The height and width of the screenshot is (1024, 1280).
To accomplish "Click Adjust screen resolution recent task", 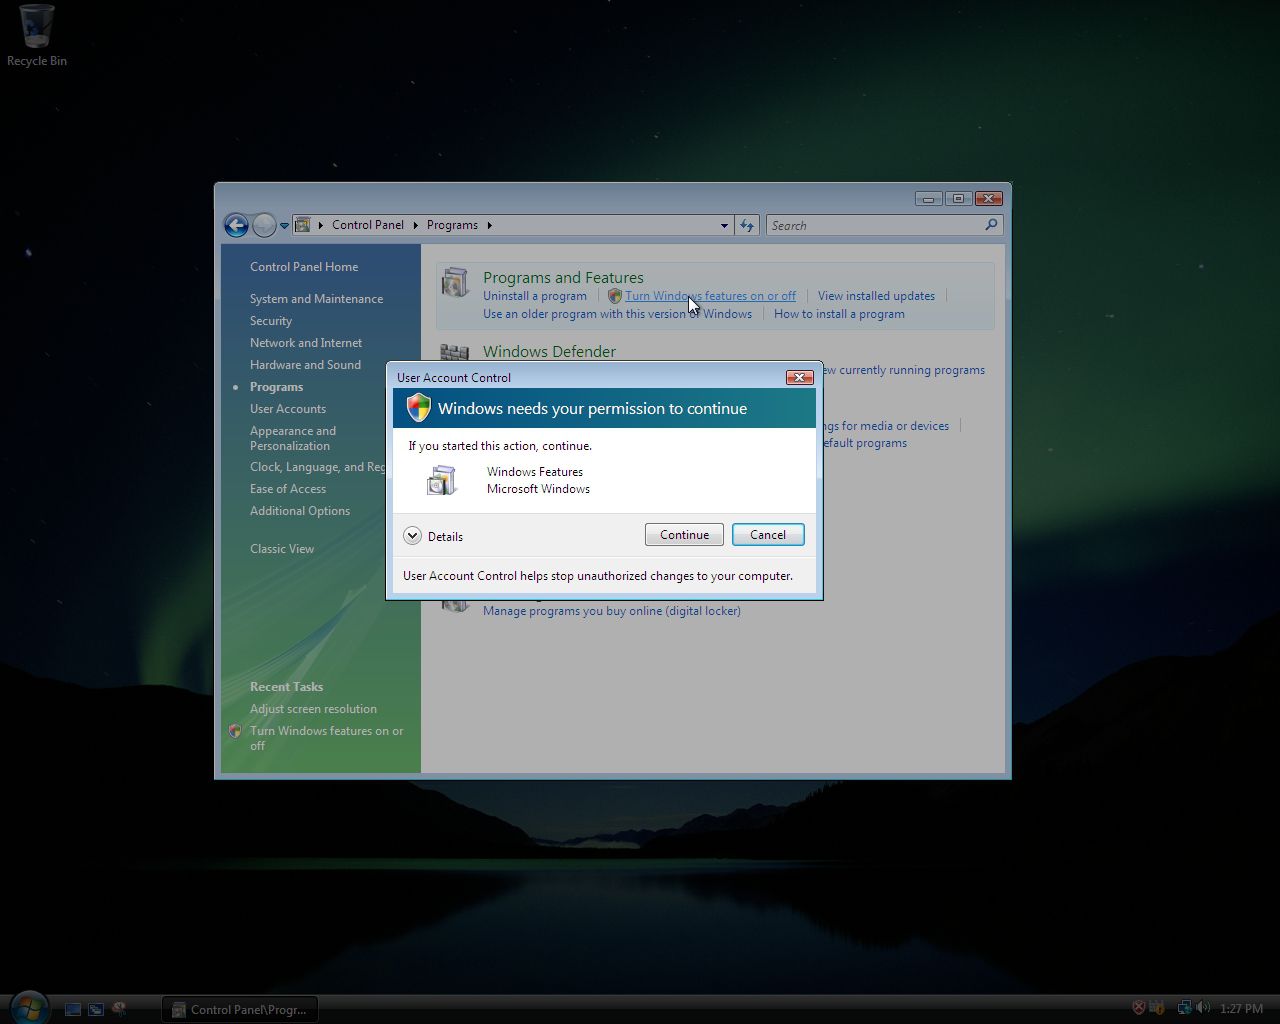I will pos(313,709).
